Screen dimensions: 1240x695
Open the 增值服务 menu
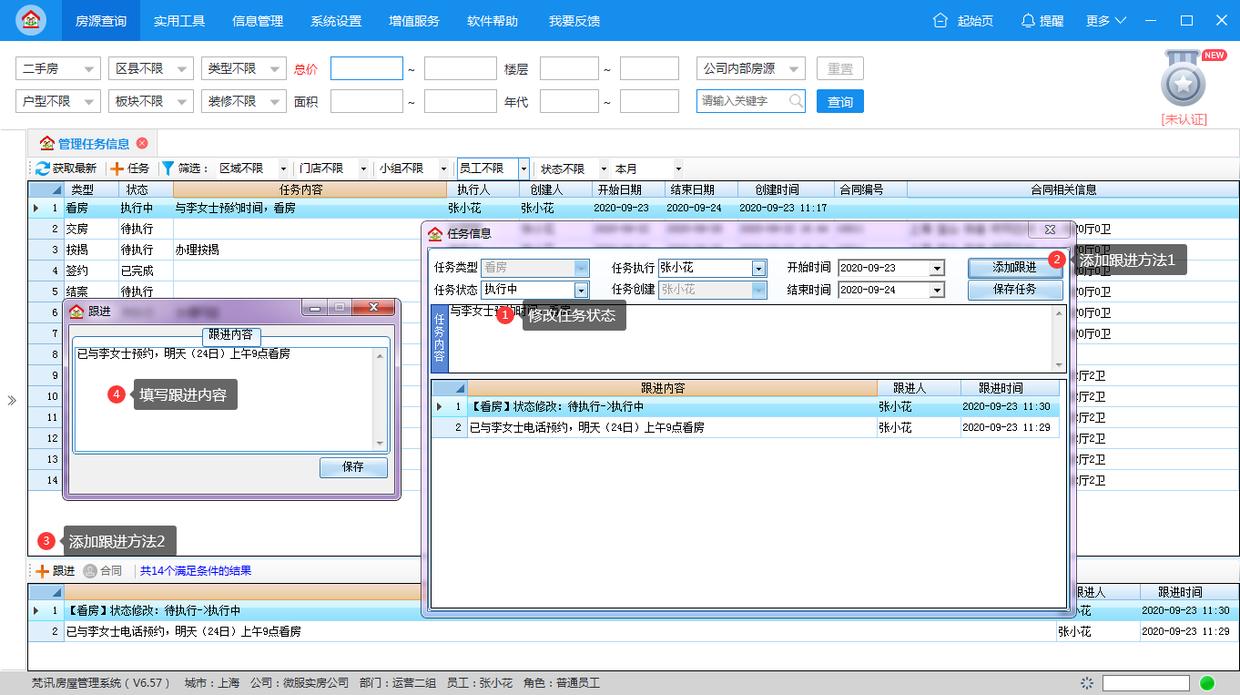point(413,20)
